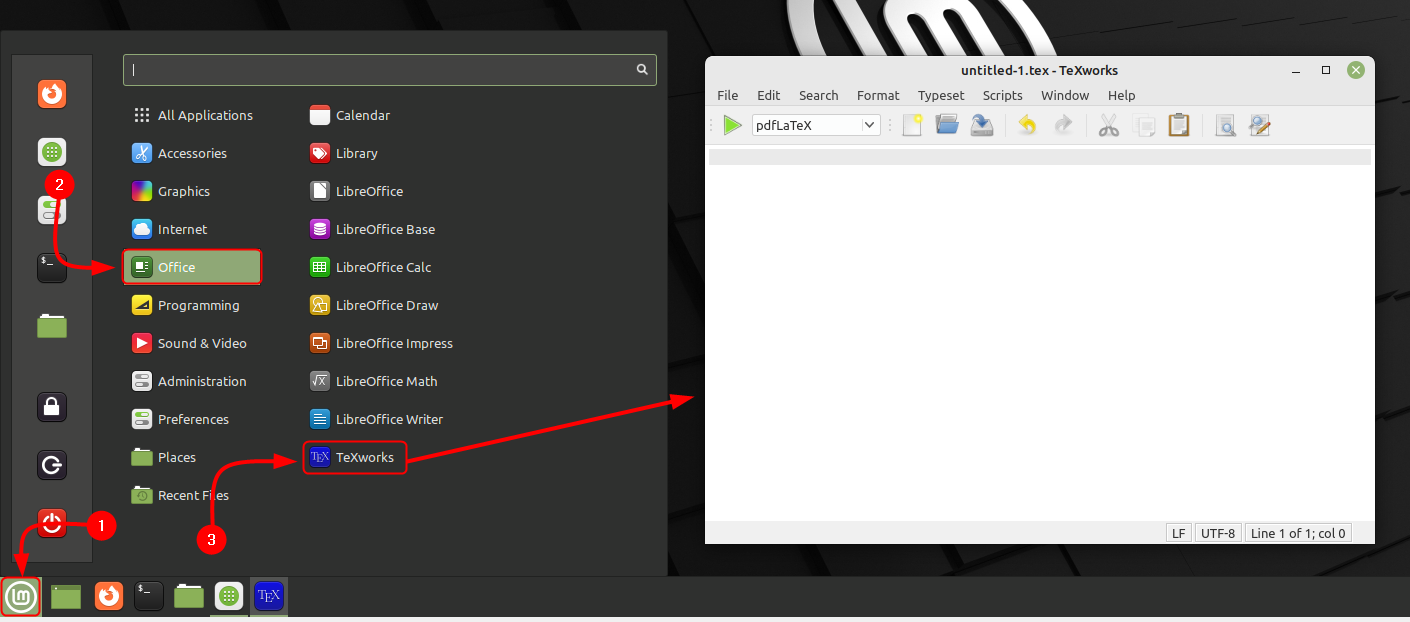Click the application menu search field
1410x622 pixels.
coord(390,70)
